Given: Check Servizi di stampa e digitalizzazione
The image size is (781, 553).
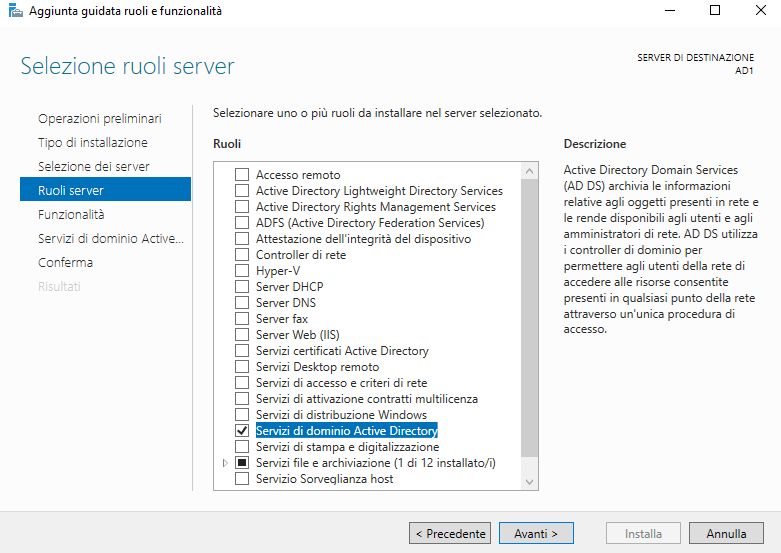Looking at the screenshot, I should (x=242, y=446).
